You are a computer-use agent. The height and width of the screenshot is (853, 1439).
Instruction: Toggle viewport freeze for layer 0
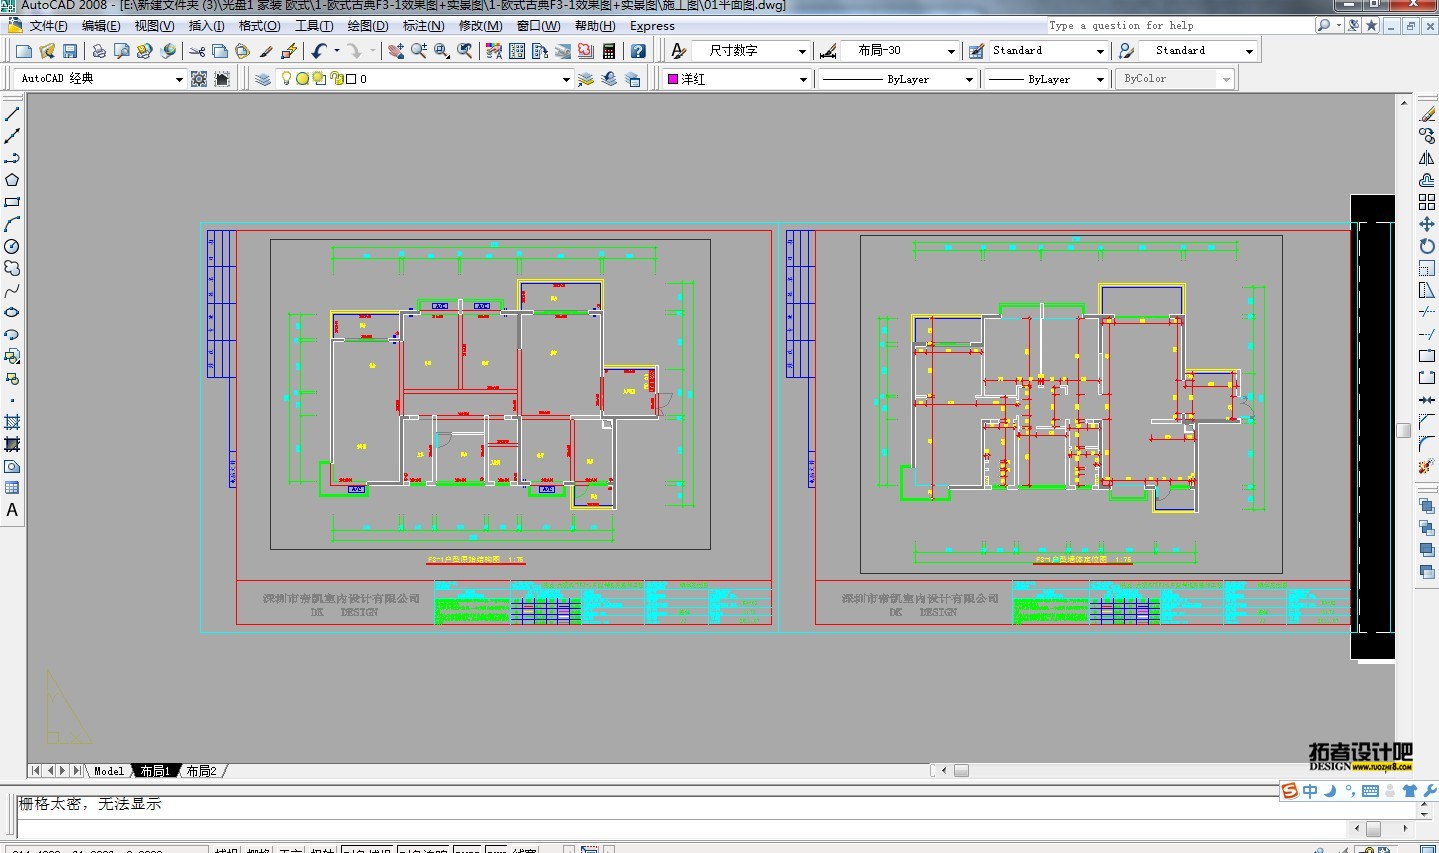pos(319,79)
